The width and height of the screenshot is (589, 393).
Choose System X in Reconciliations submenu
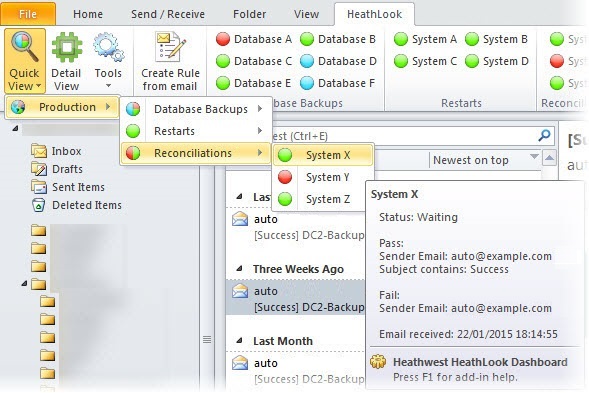(x=323, y=155)
